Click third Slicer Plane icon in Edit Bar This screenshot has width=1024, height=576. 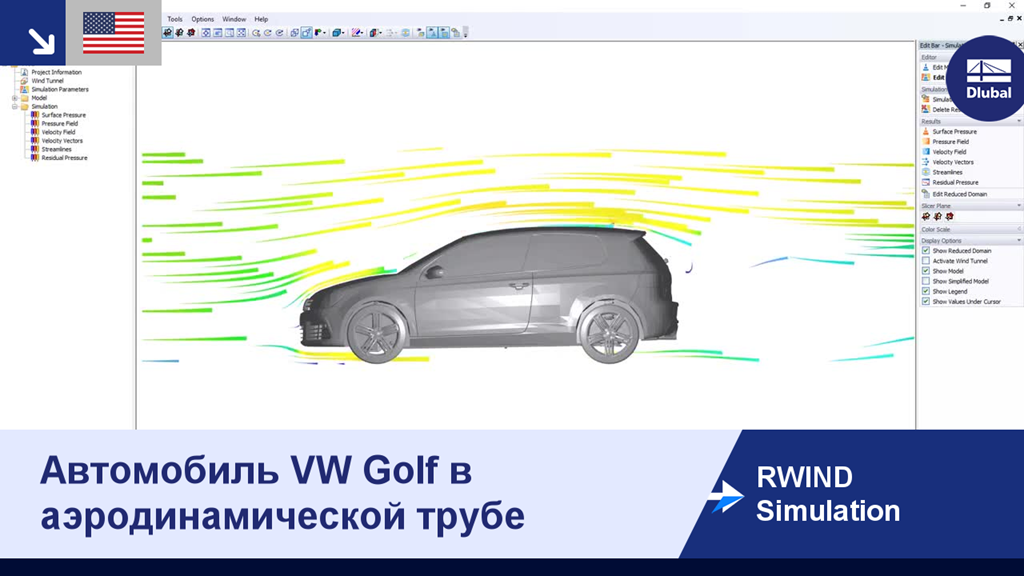tap(950, 216)
